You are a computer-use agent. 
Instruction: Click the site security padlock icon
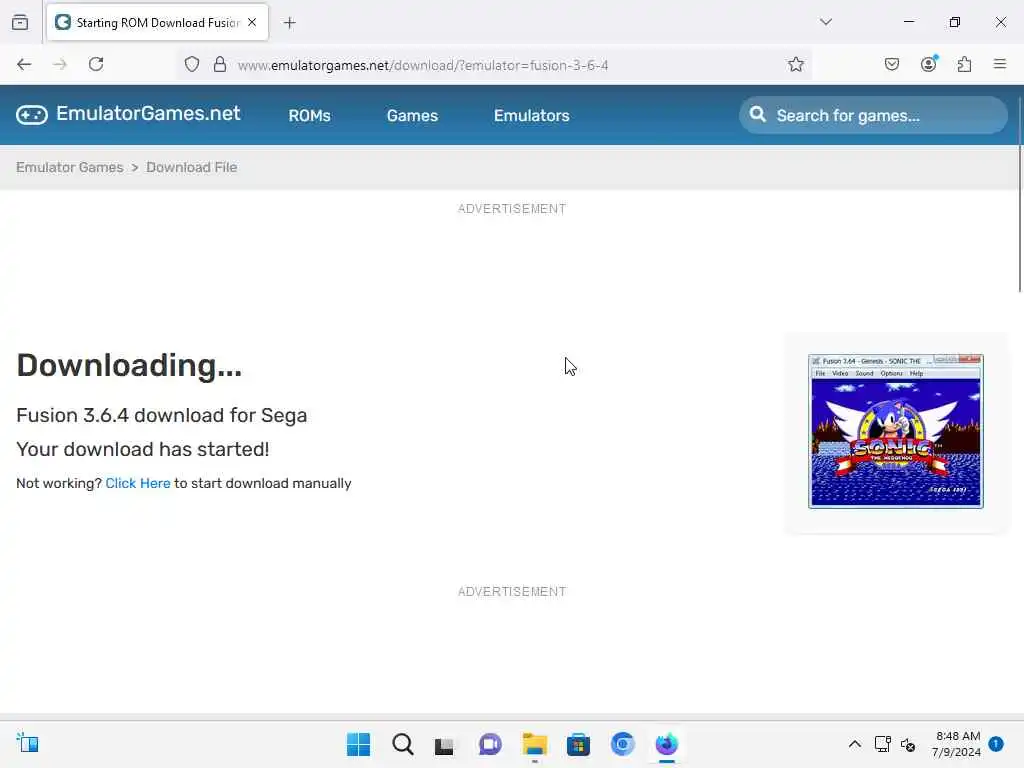point(220,64)
